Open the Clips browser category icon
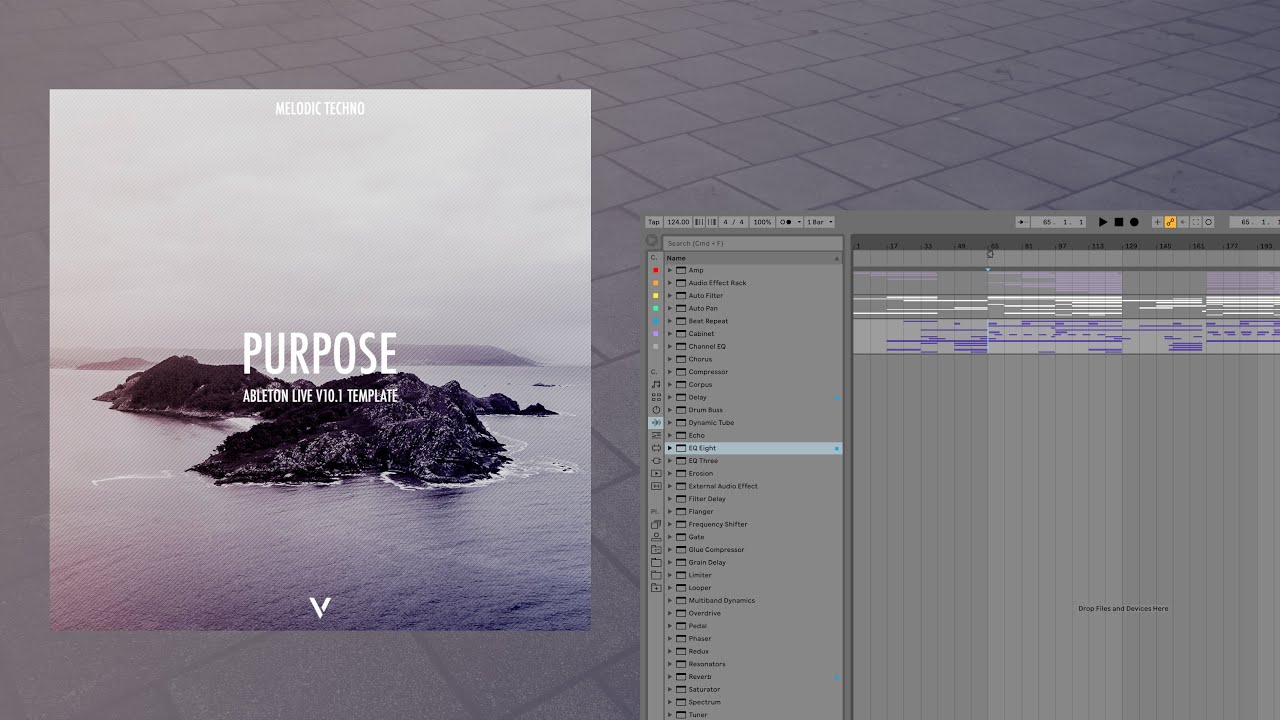 (656, 473)
